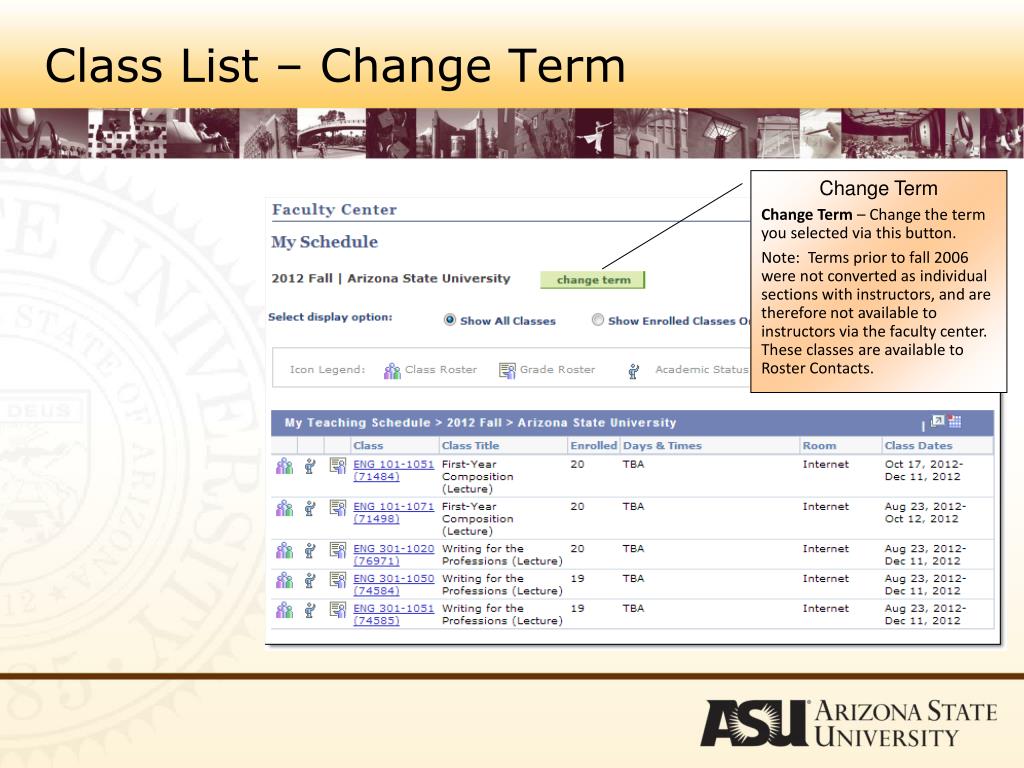Click the Room column header
The width and height of the screenshot is (1024, 768).
click(819, 445)
